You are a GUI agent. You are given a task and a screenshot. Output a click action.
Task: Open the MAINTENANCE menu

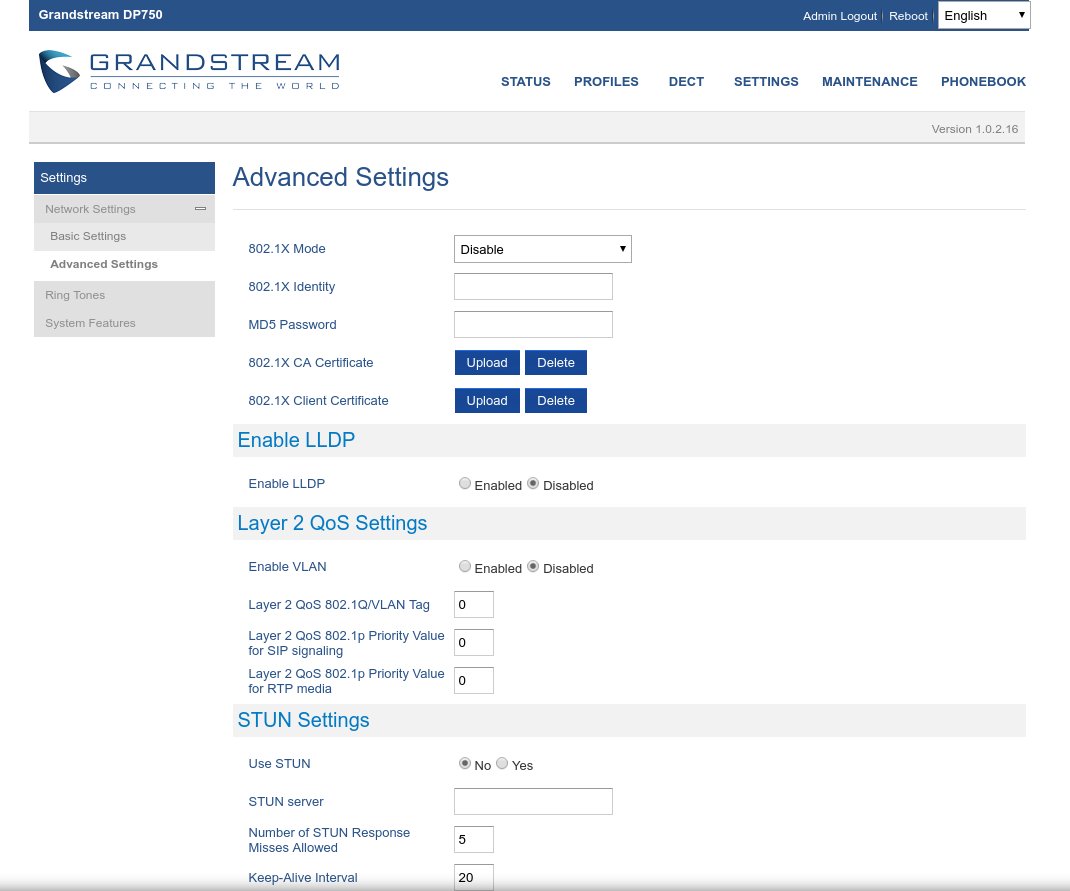pyautogui.click(x=869, y=82)
